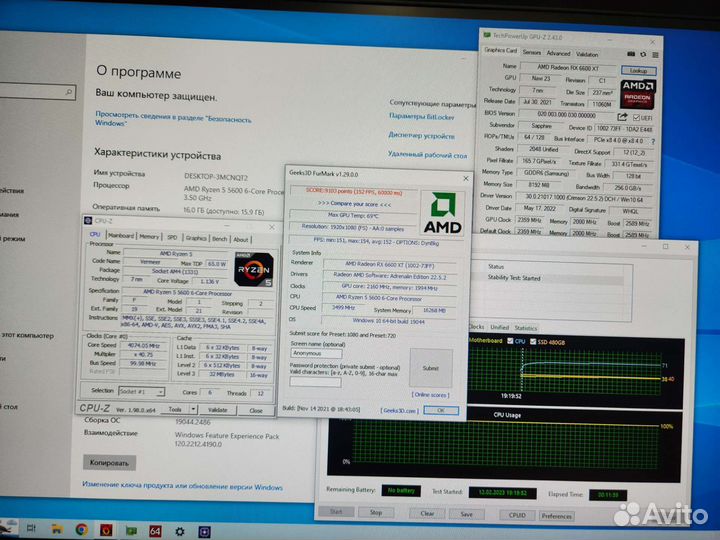Open Task View on the taskbar
720x540 pixels.
tap(31, 528)
